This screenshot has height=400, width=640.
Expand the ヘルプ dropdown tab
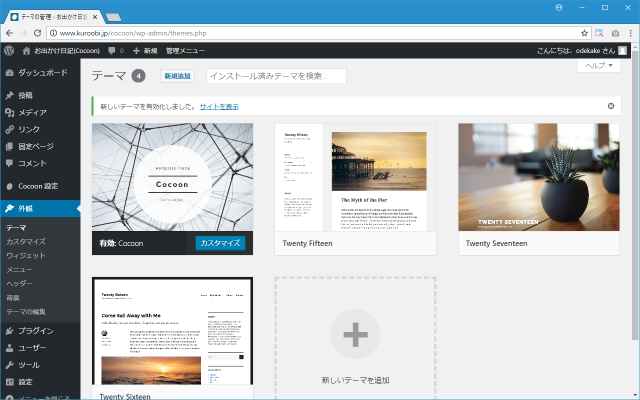coord(599,66)
